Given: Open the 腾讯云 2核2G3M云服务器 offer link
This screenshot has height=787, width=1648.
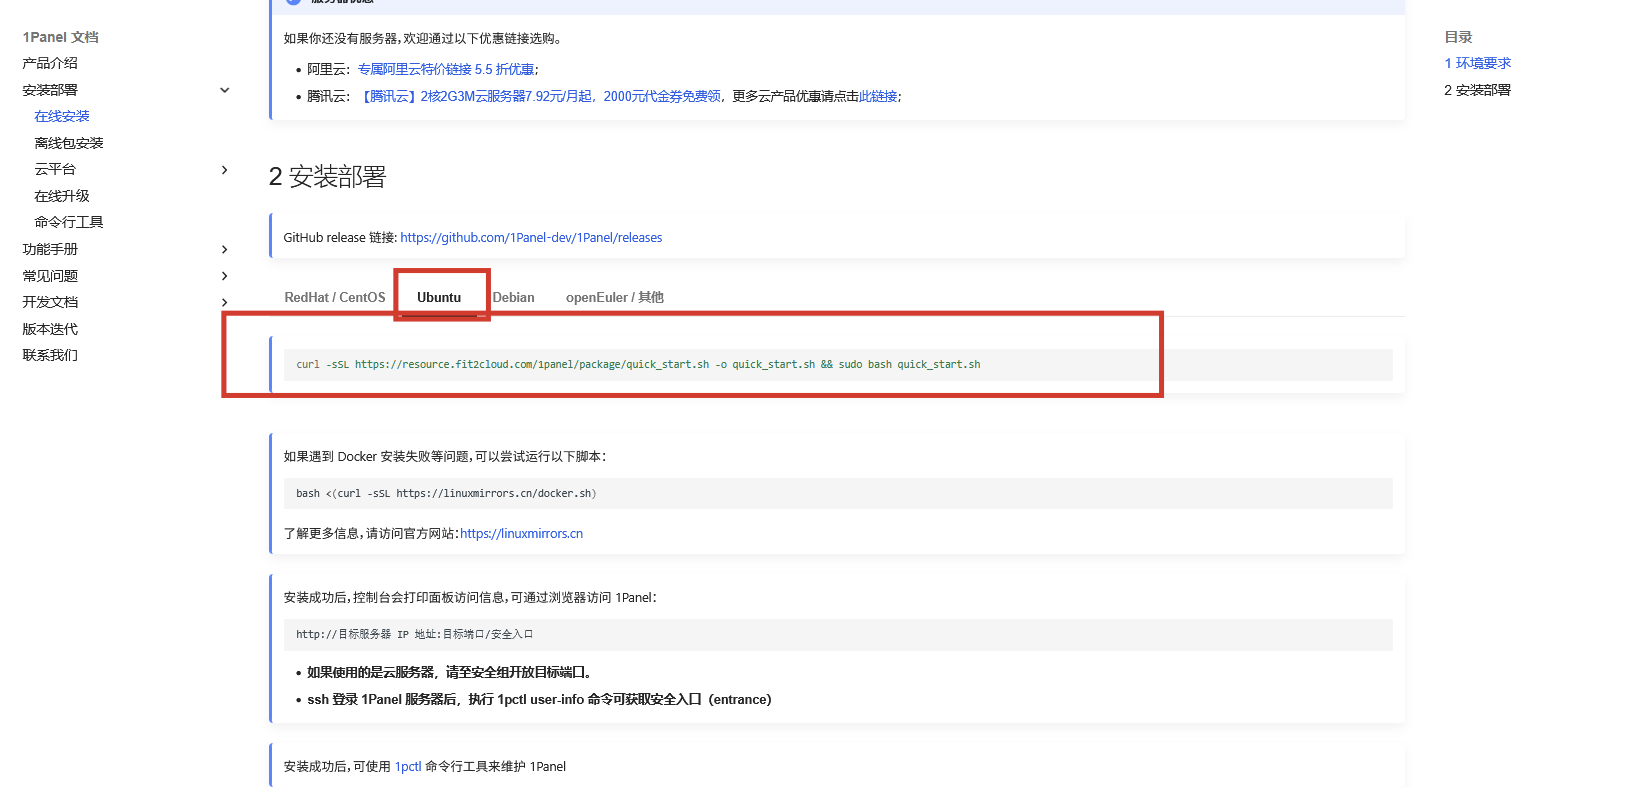Looking at the screenshot, I should click(x=540, y=96).
